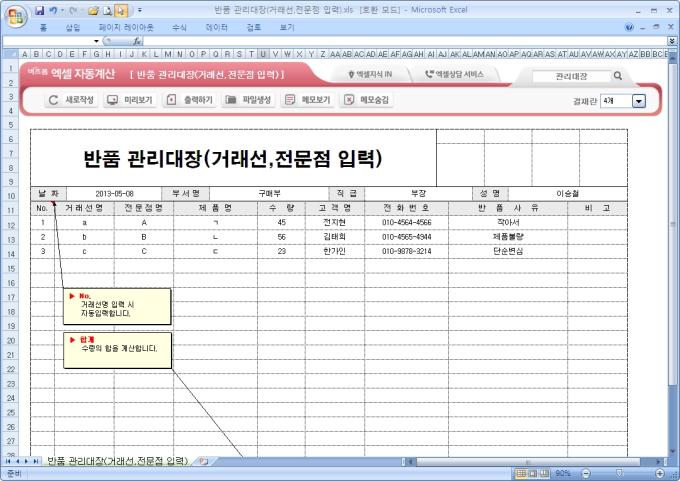Click the Insert Worksheet tab icon
The height and width of the screenshot is (481, 680).
click(x=203, y=461)
